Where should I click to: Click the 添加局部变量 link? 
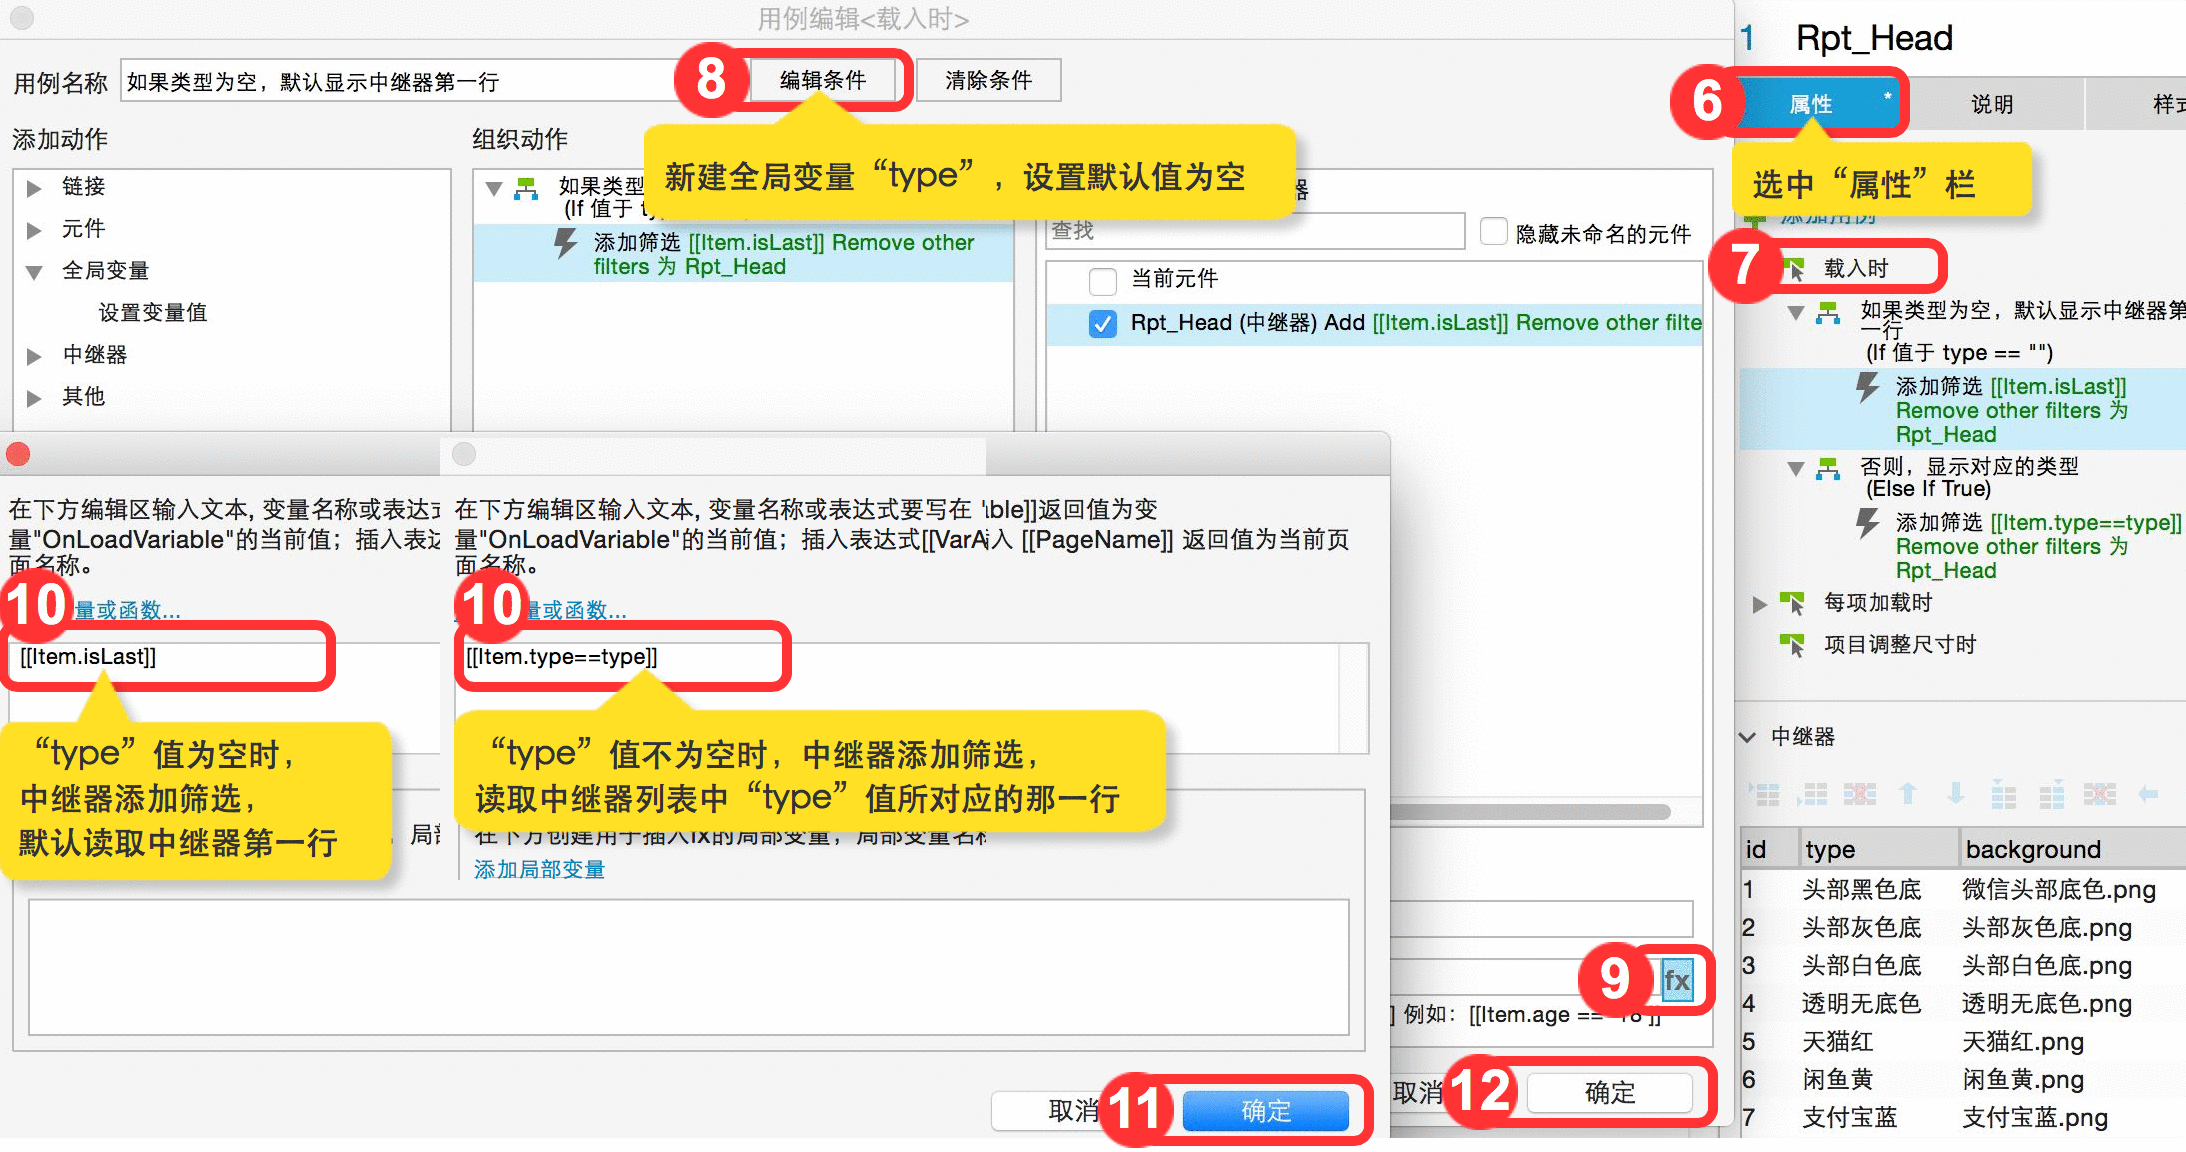(539, 869)
